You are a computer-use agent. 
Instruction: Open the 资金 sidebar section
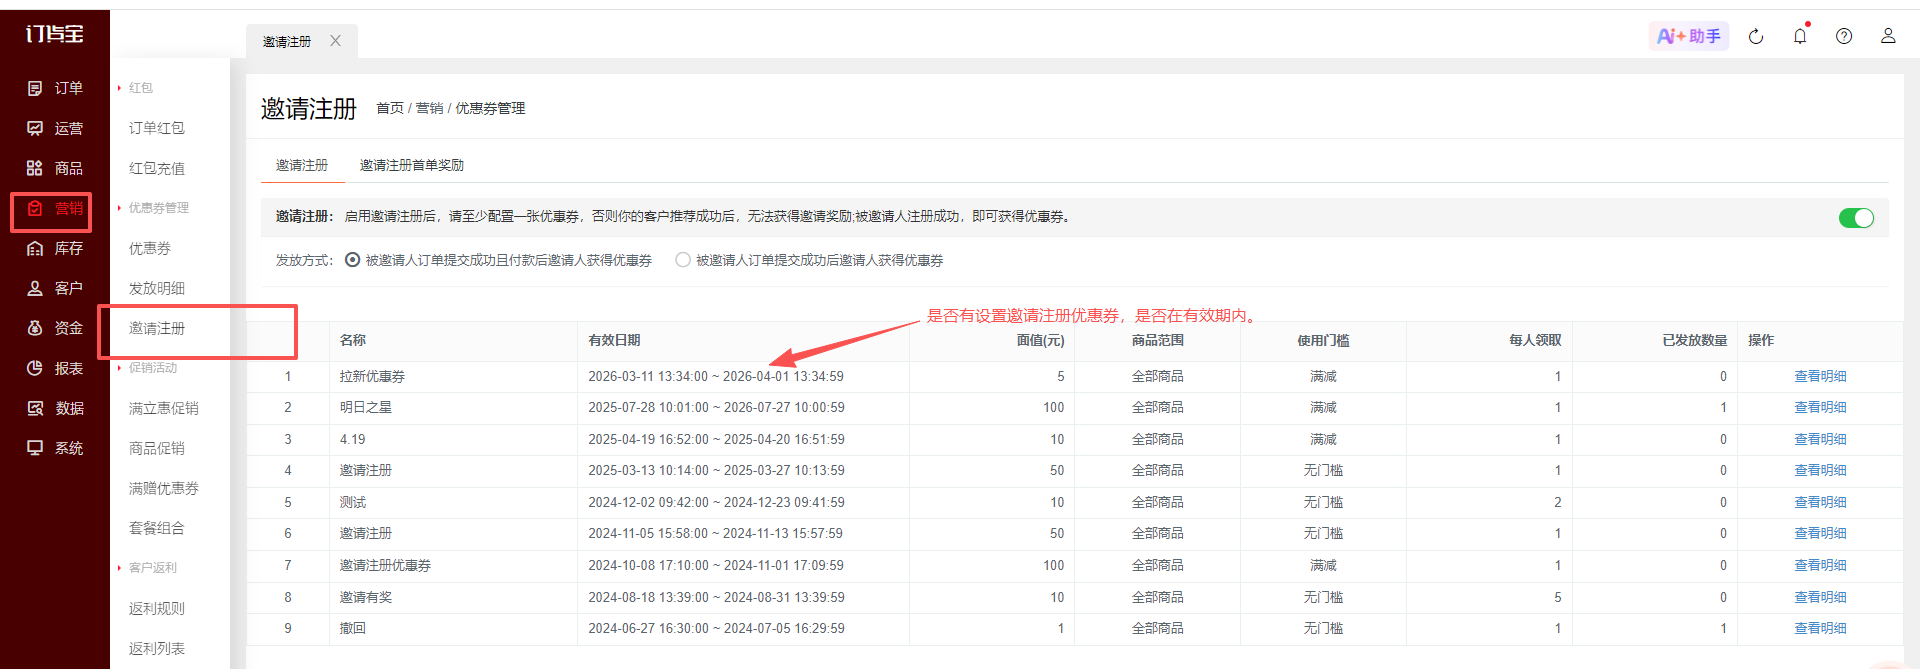pos(55,328)
